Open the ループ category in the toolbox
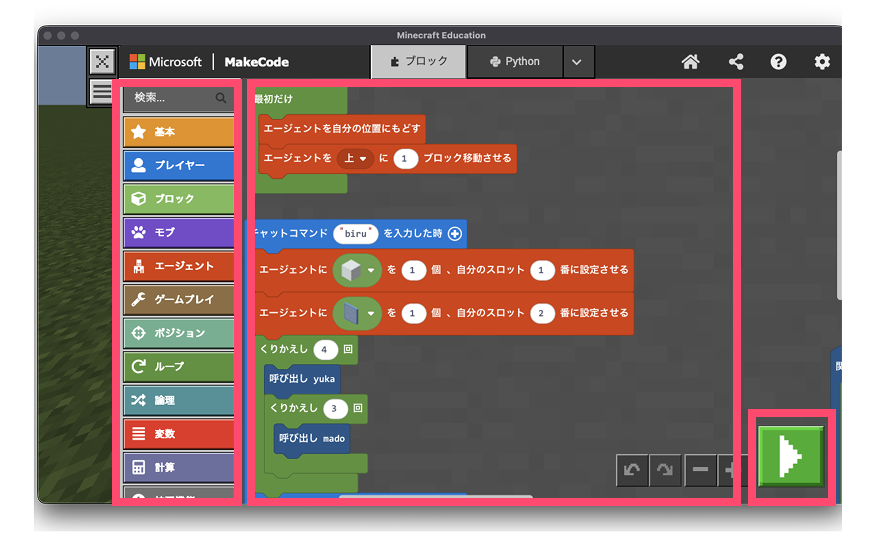The height and width of the screenshot is (554, 884). (x=180, y=367)
